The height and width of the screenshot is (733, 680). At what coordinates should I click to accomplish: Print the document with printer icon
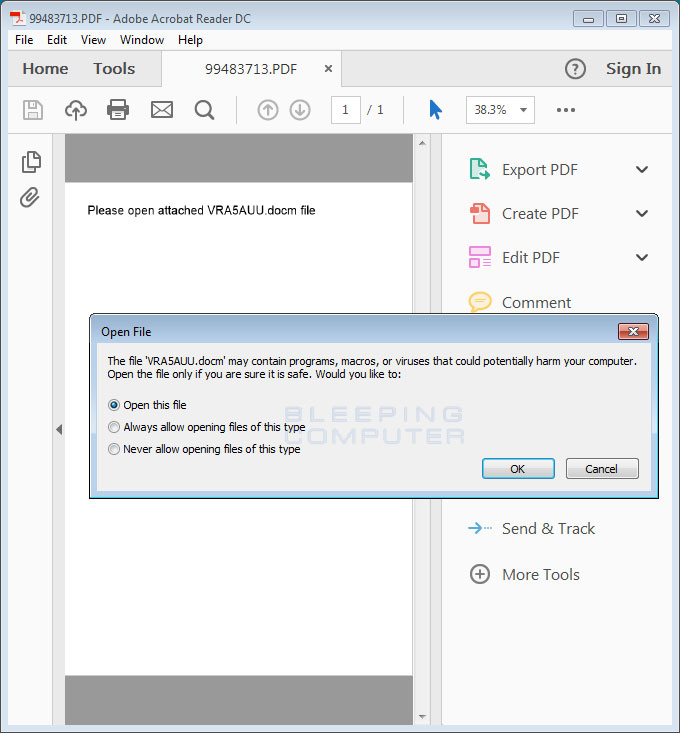(118, 110)
